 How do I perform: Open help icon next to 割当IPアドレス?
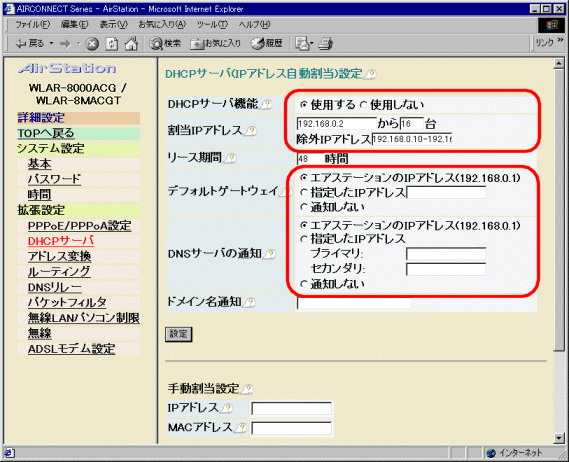251,131
